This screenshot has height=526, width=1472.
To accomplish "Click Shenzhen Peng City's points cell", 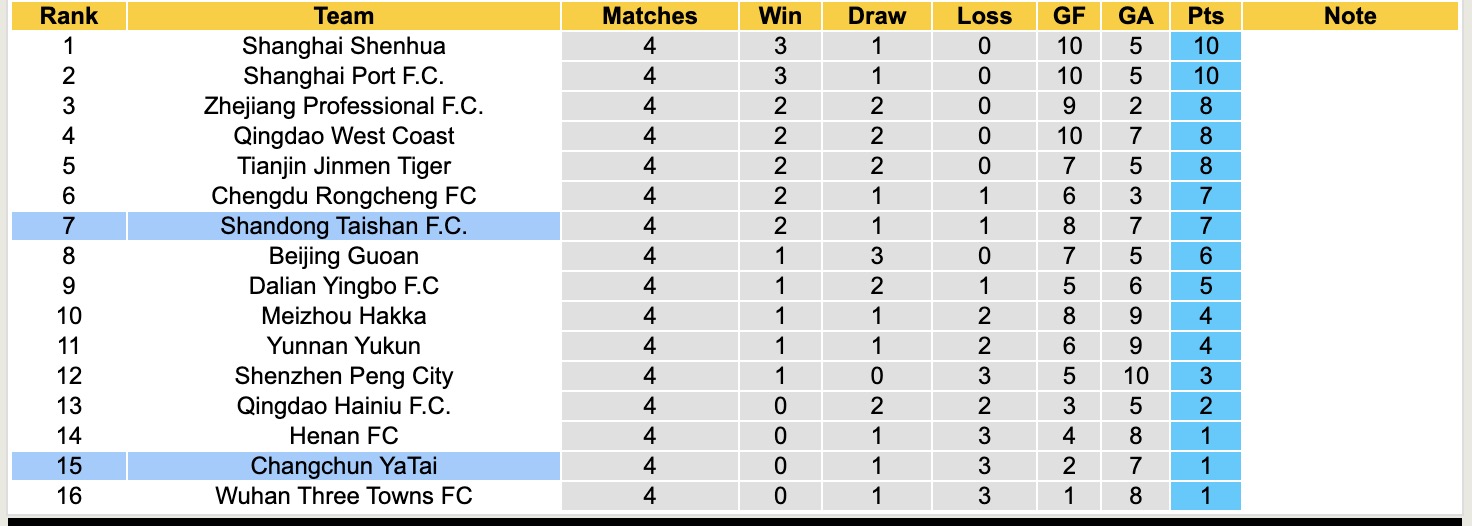I will [1206, 376].
